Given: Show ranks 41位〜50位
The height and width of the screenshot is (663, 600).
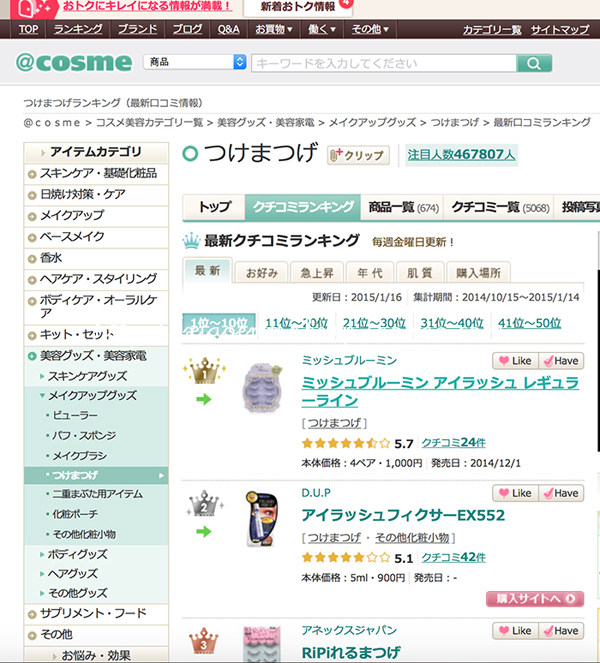Looking at the screenshot, I should point(529,323).
